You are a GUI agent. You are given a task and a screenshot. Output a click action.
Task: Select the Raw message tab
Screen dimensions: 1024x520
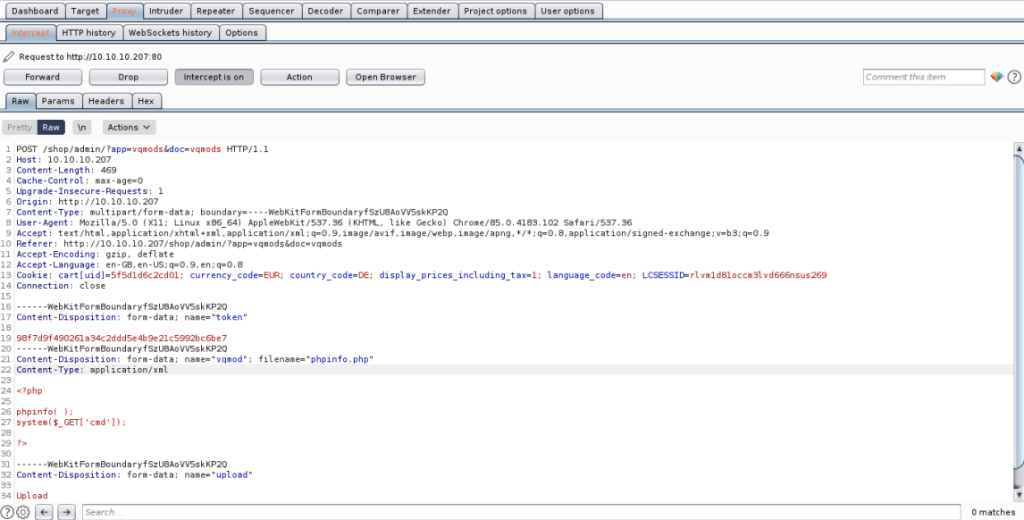pos(20,101)
